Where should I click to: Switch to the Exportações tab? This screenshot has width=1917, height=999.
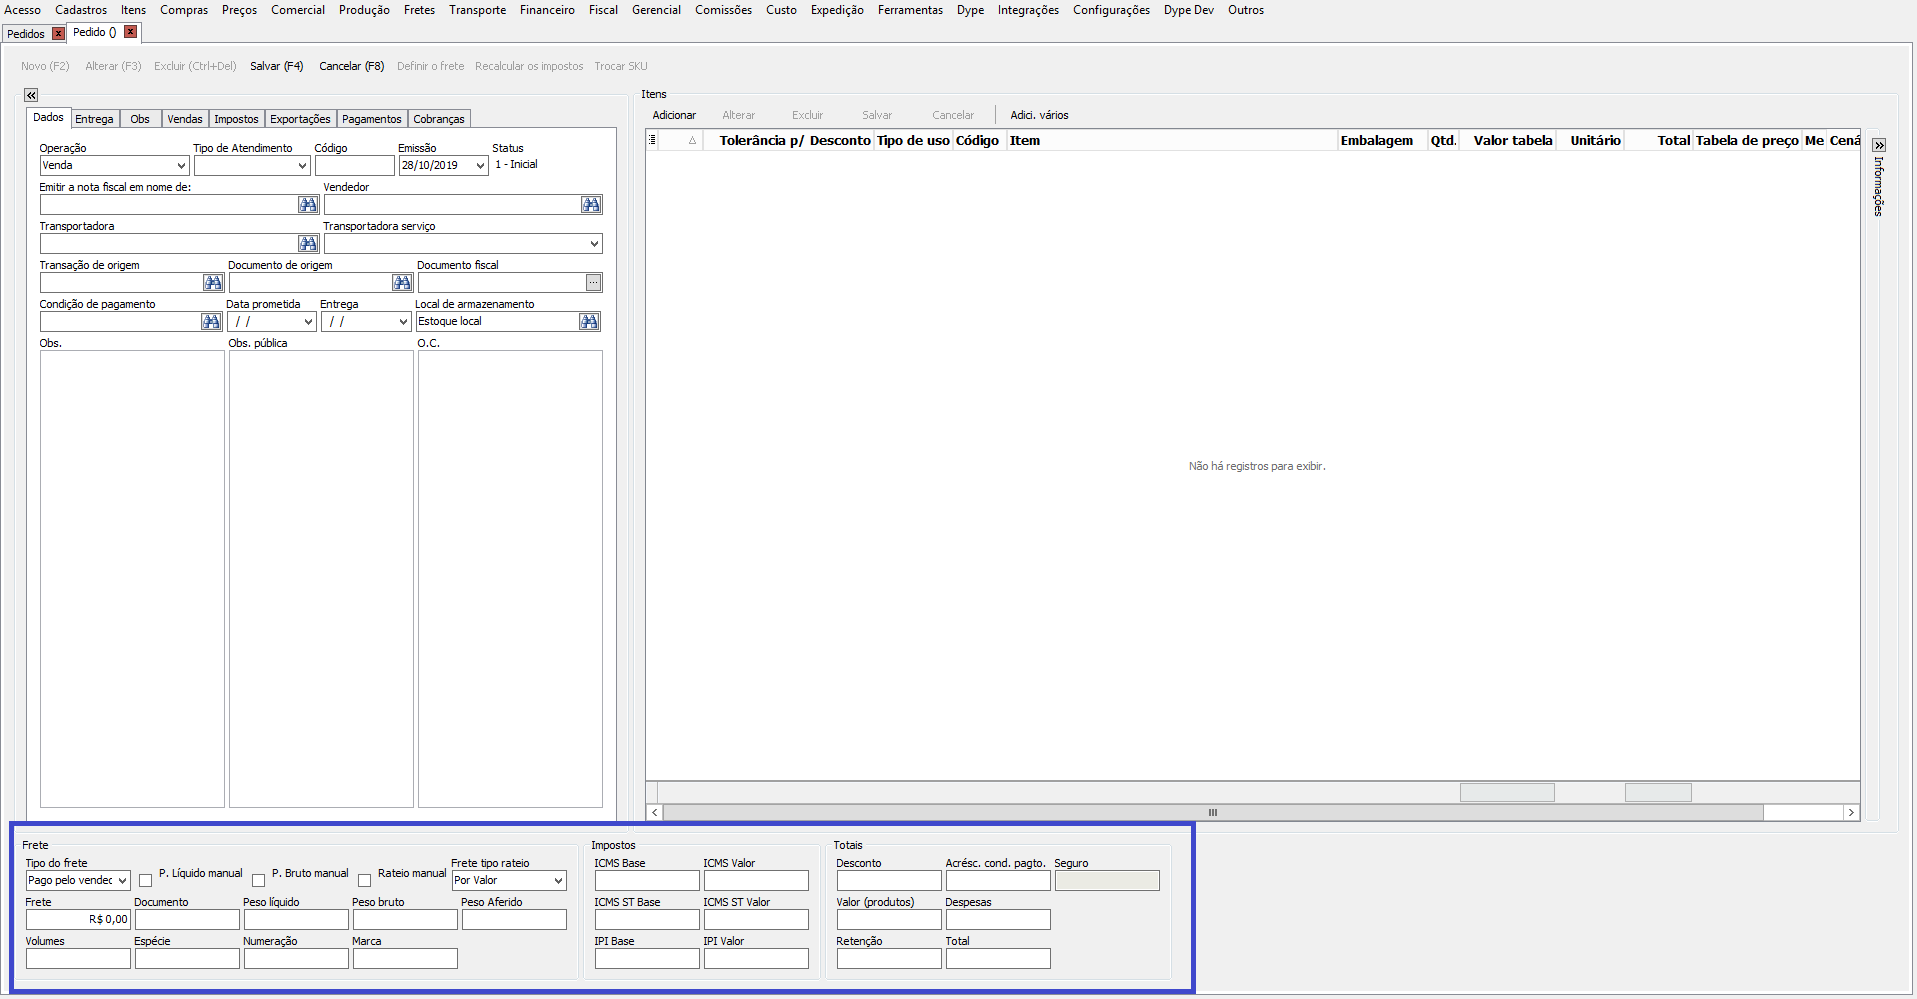[x=300, y=119]
